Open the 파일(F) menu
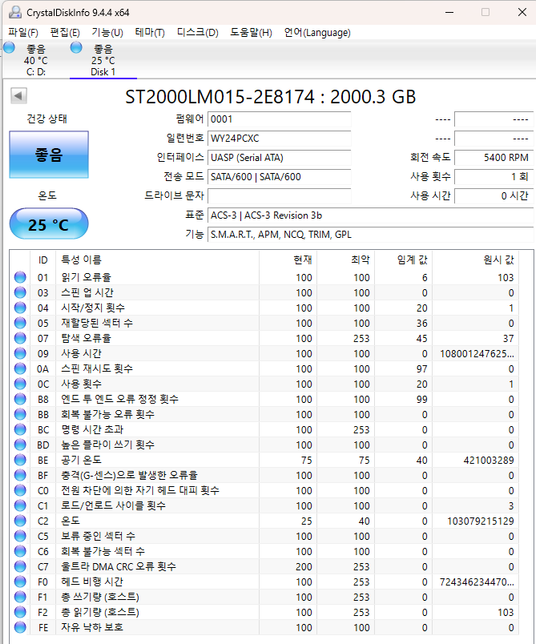 pos(23,32)
